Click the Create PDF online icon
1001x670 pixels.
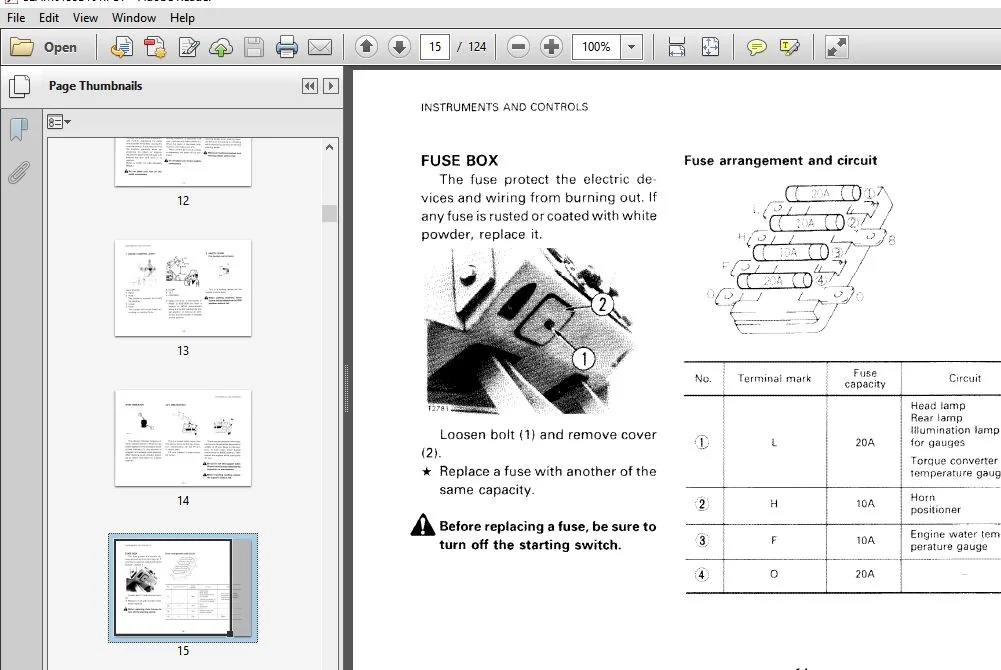121,47
